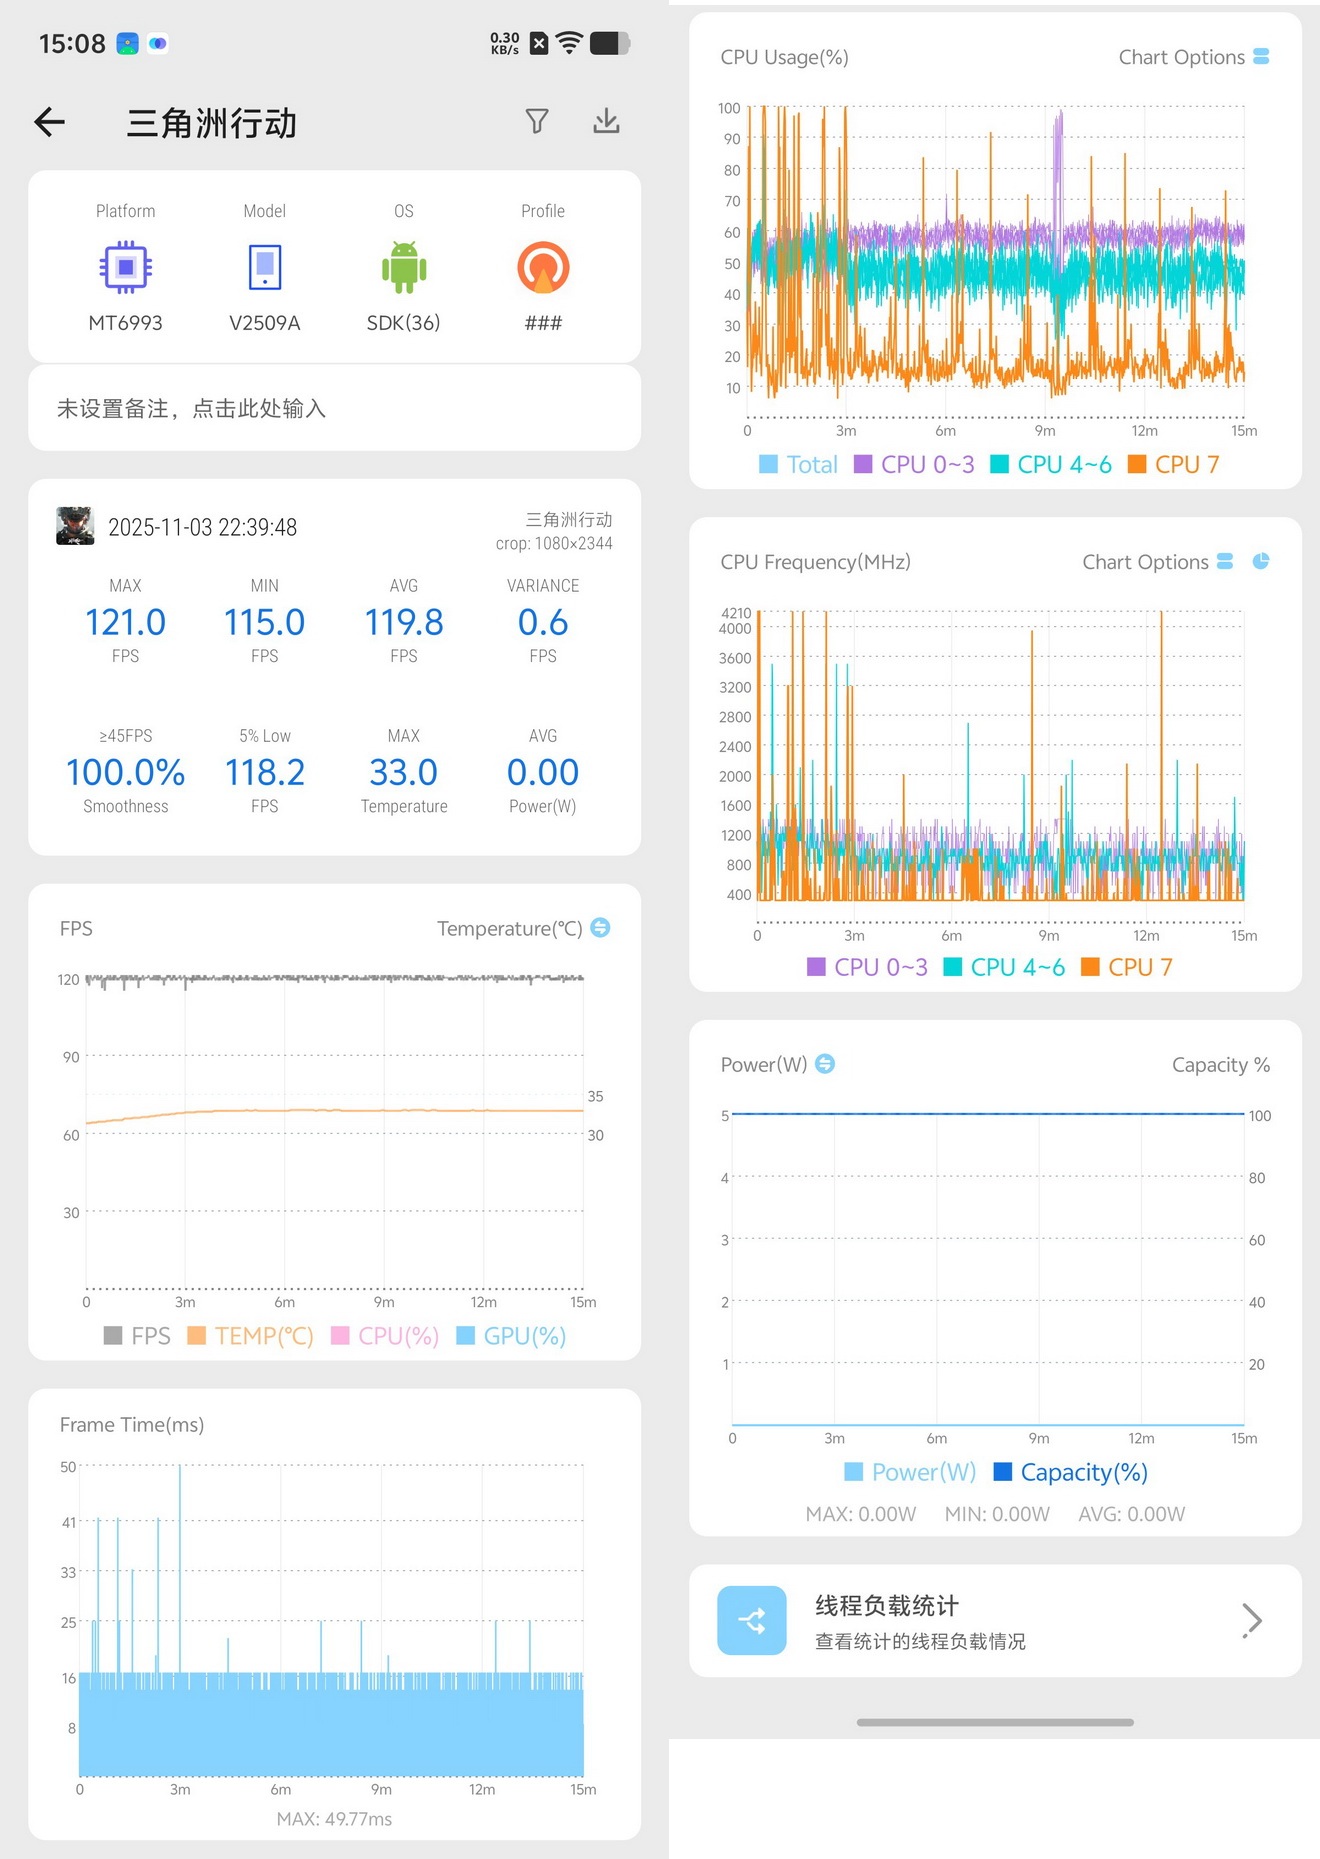Image resolution: width=1320 pixels, height=1859 pixels.
Task: Toggle the Total CPU usage legend
Action: pyautogui.click(x=798, y=464)
